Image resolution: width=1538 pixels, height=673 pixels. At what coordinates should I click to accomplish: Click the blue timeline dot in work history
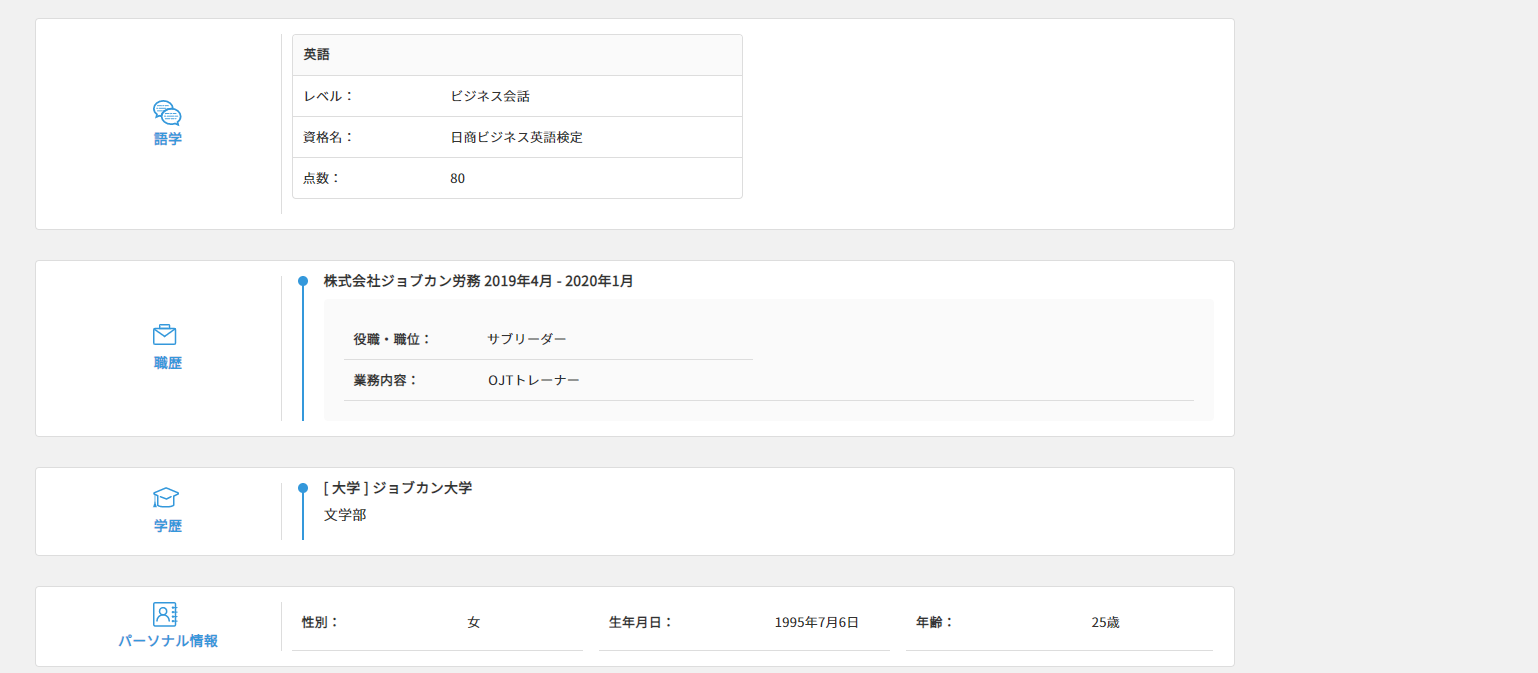(303, 281)
